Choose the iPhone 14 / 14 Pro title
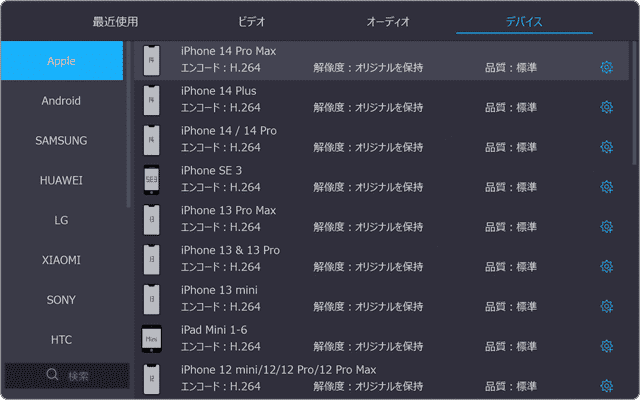Viewport: 640px width, 400px height. pos(229,131)
